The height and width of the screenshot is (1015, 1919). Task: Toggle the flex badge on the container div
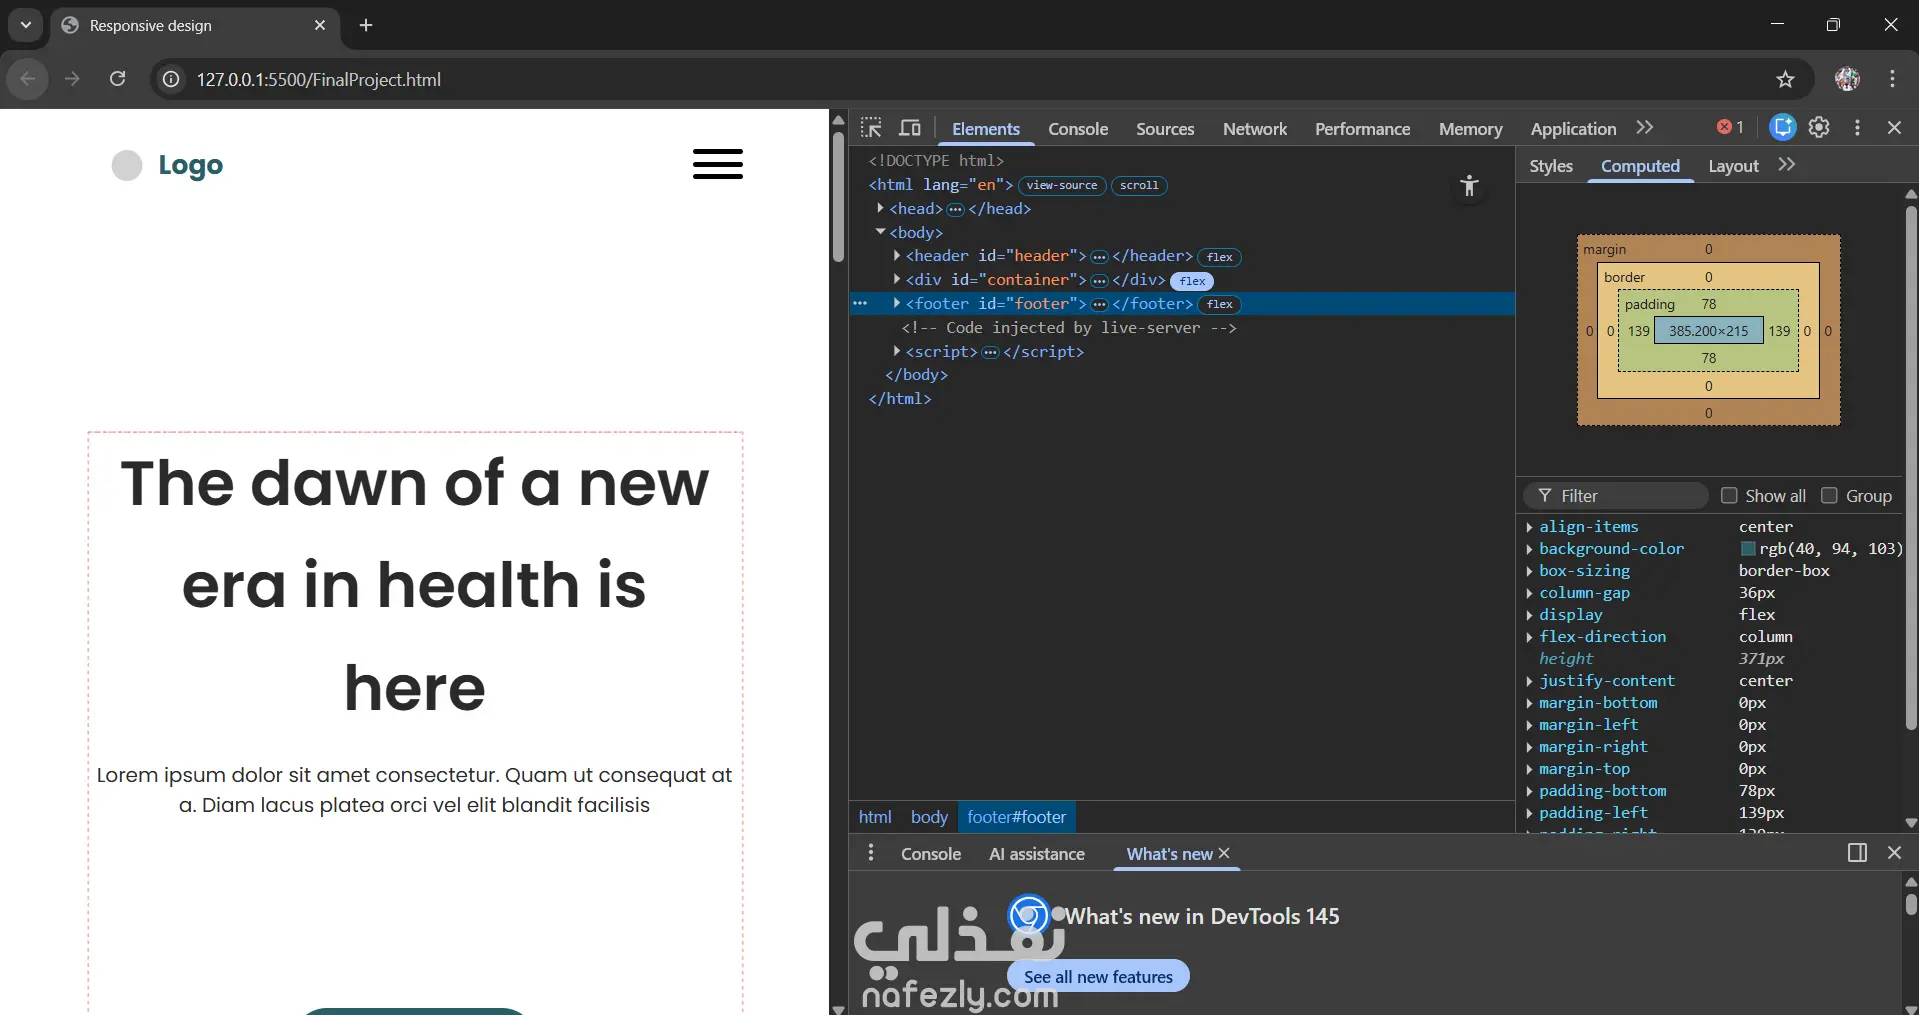coord(1192,281)
